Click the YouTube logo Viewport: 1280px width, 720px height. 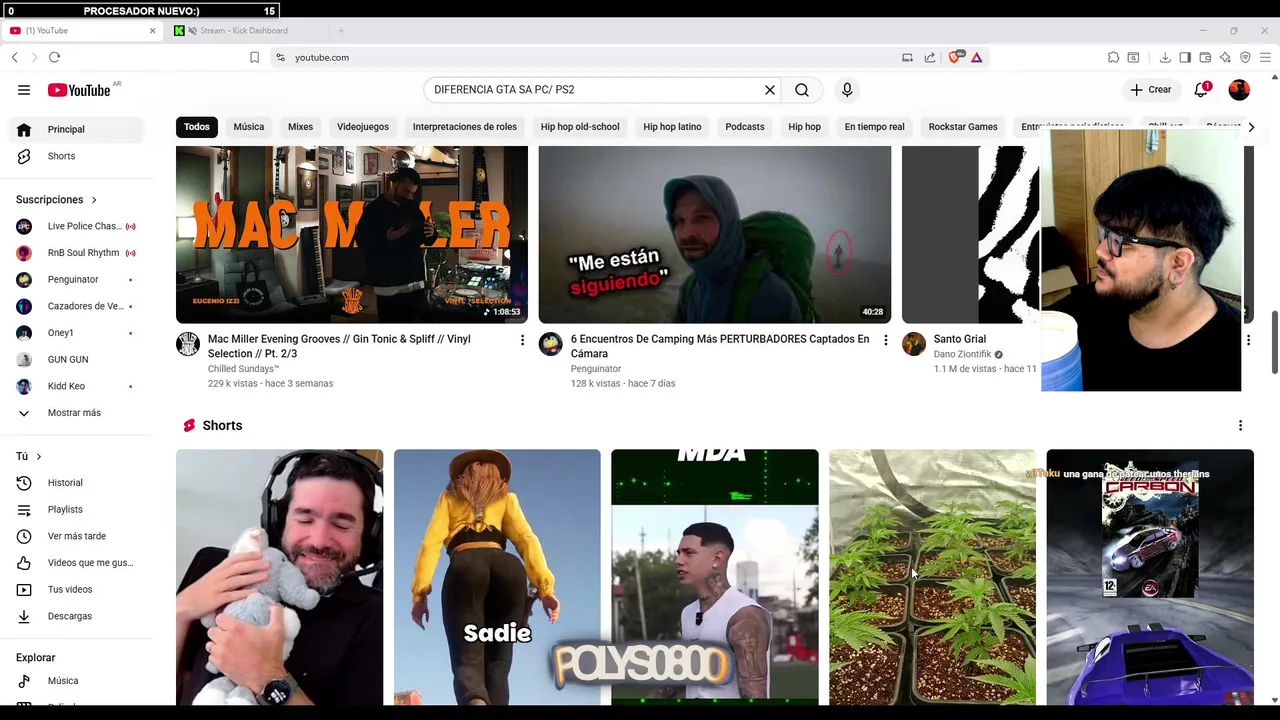[x=79, y=90]
